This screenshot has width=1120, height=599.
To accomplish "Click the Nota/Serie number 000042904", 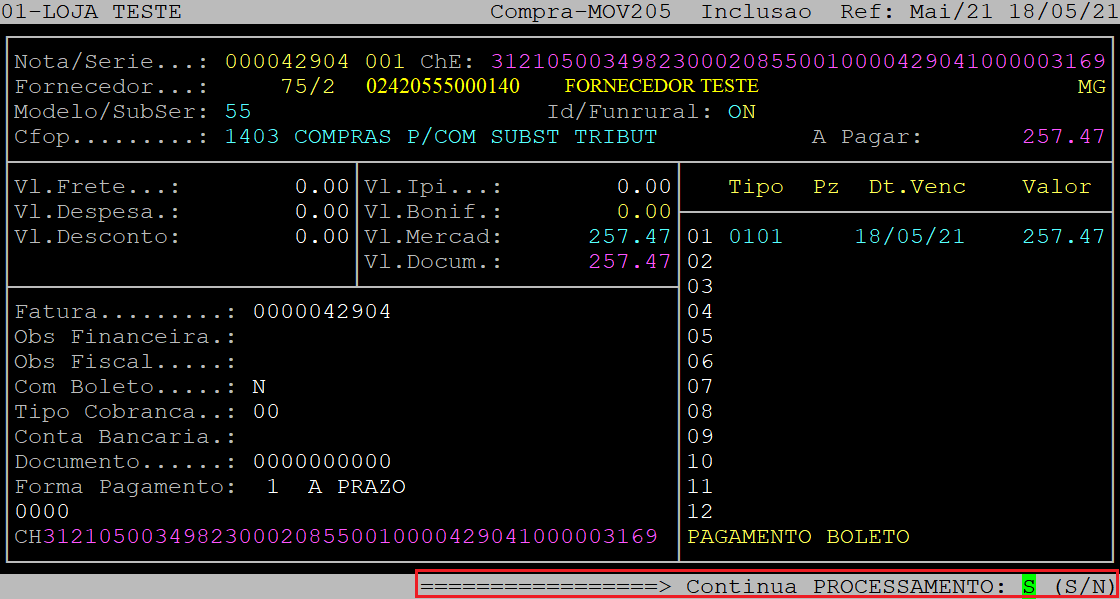I will (287, 62).
